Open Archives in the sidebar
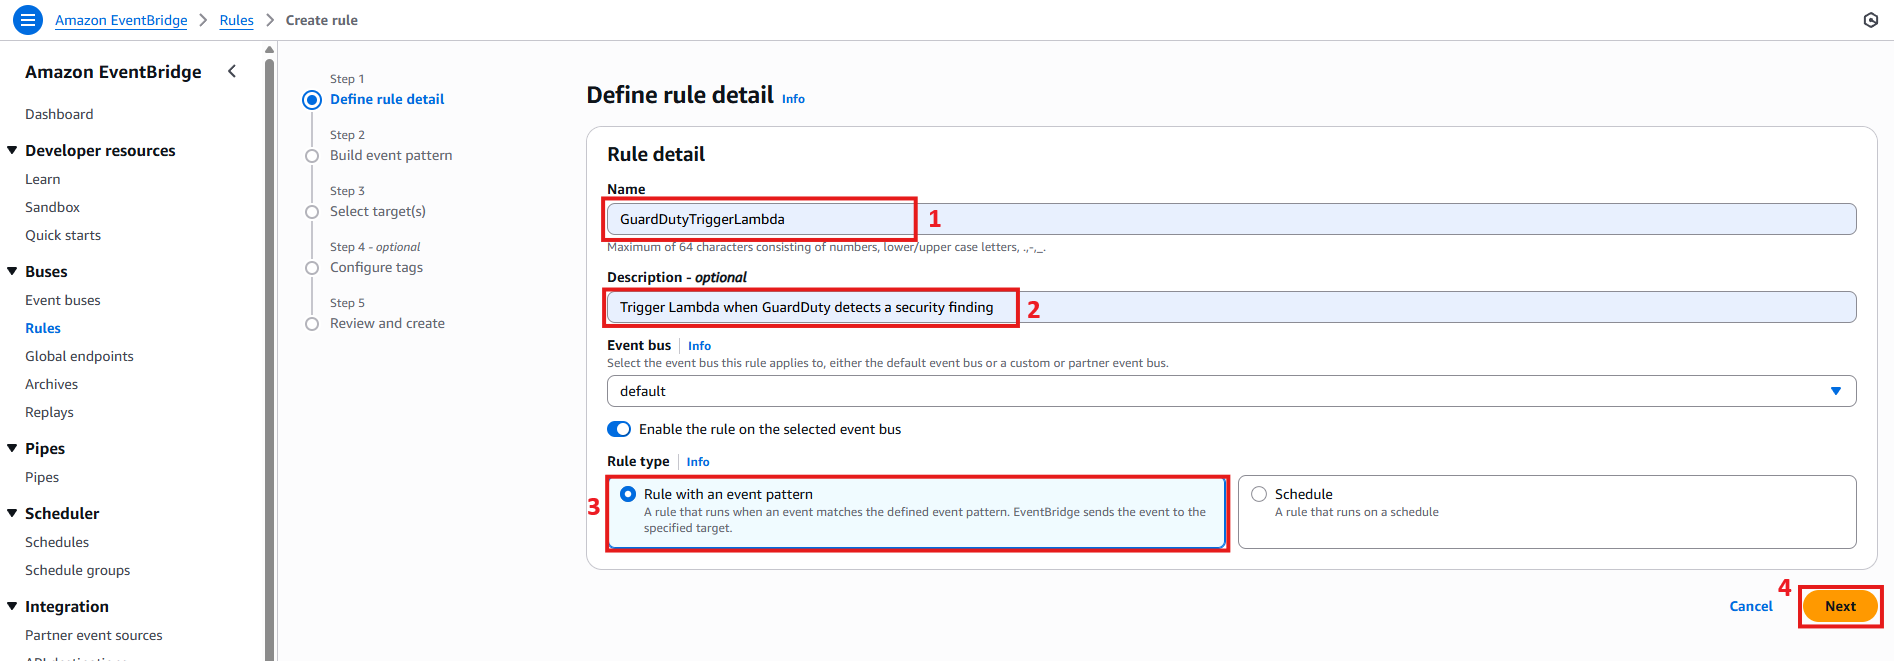Viewport: 1894px width, 661px height. 51,384
